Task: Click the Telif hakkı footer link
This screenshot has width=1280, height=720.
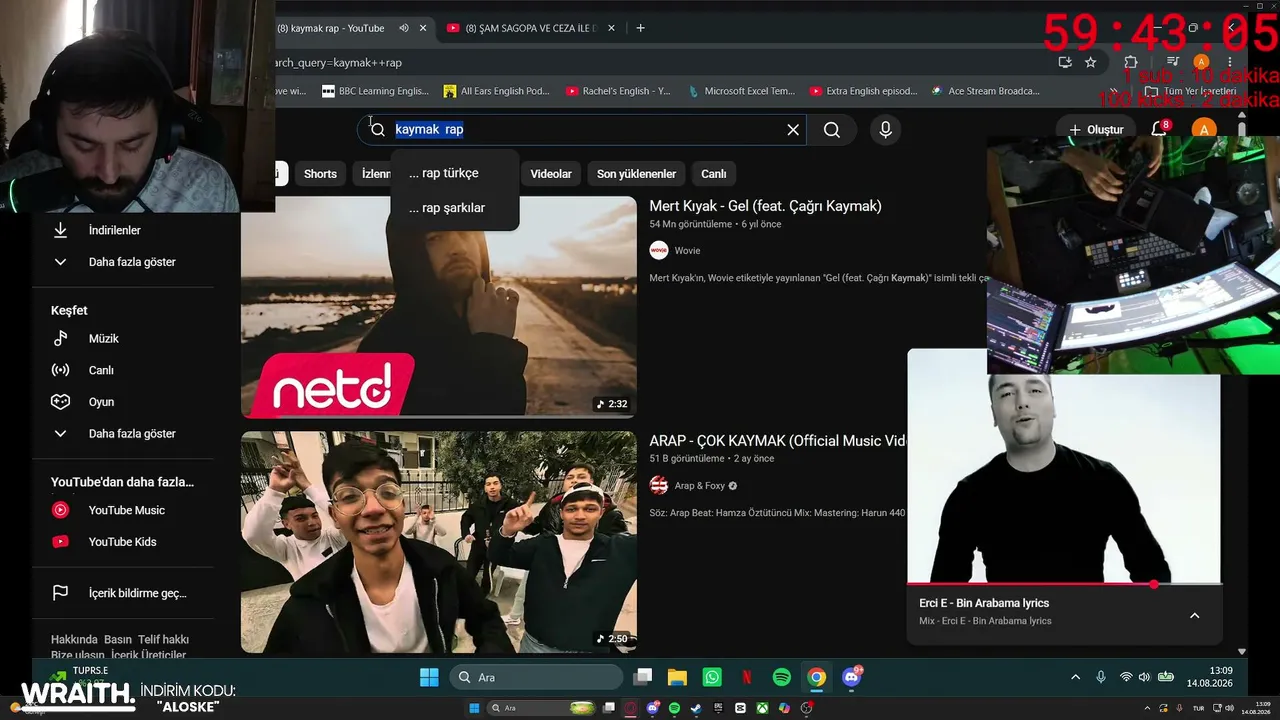Action: tap(163, 640)
